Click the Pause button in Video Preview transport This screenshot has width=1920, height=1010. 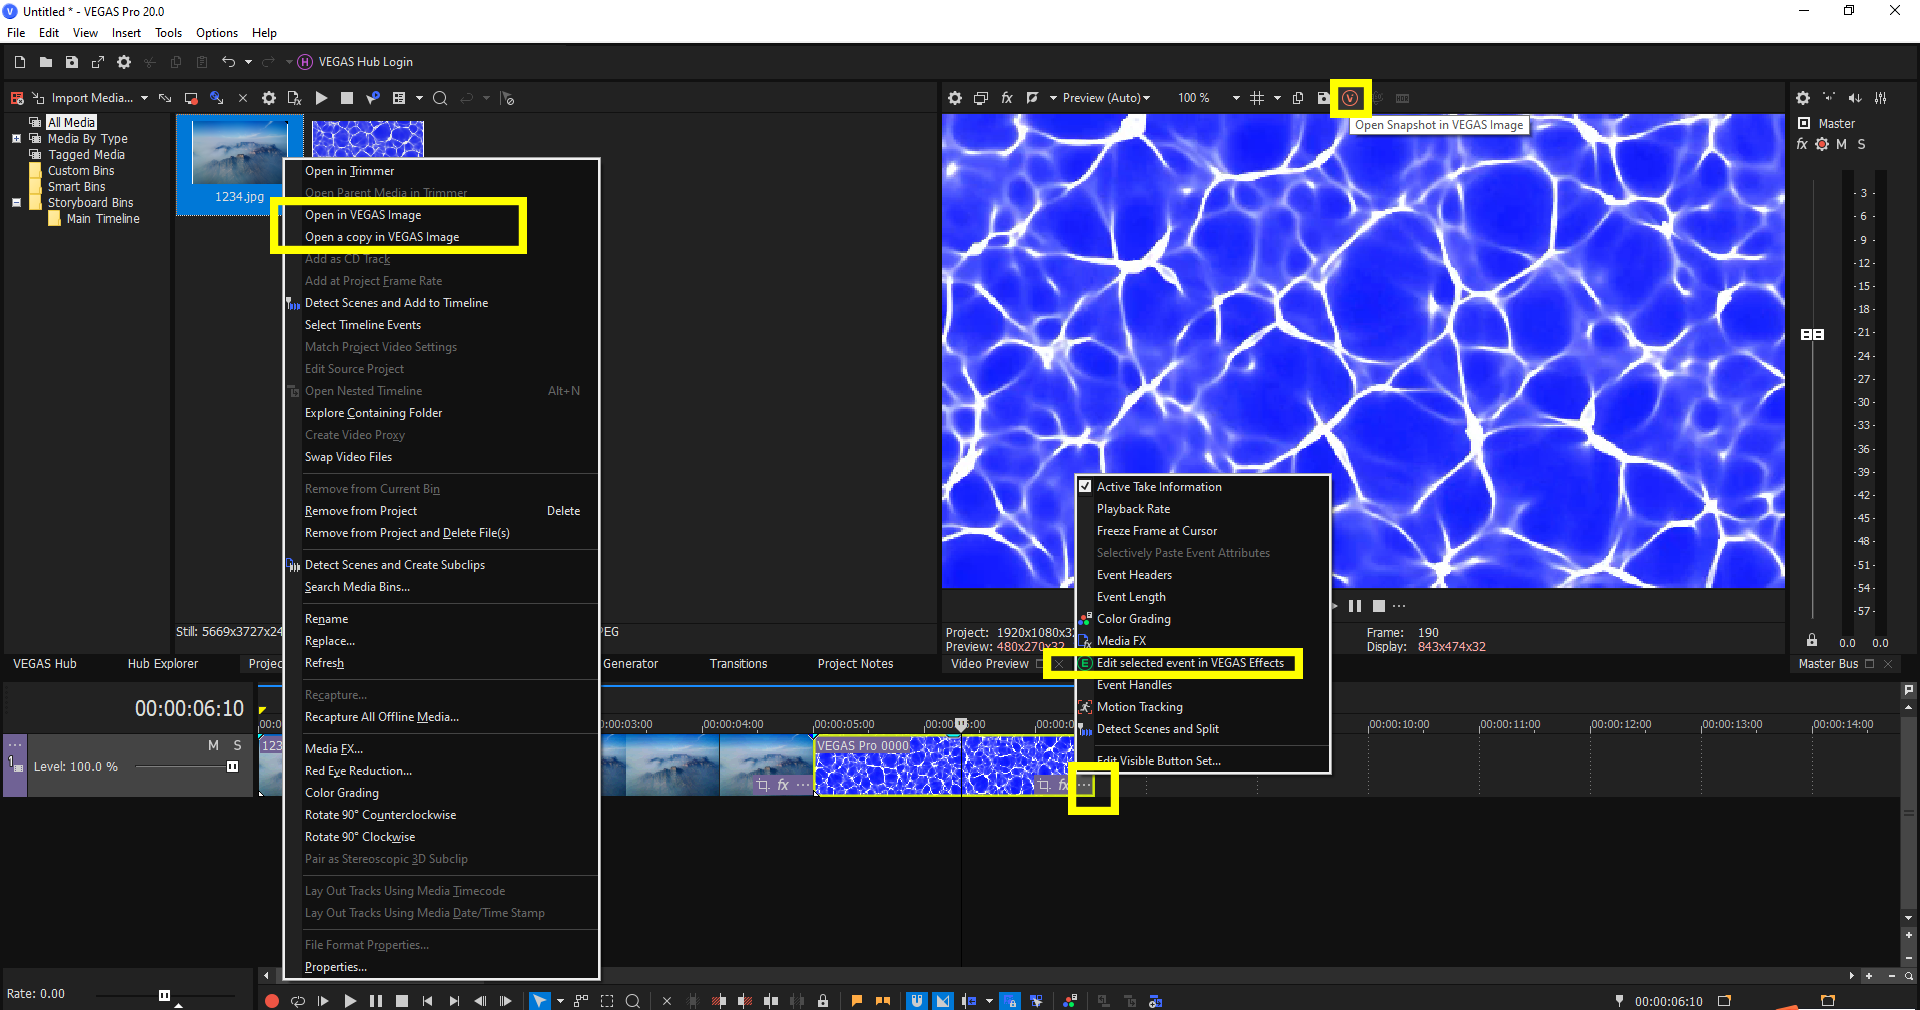pos(1355,606)
